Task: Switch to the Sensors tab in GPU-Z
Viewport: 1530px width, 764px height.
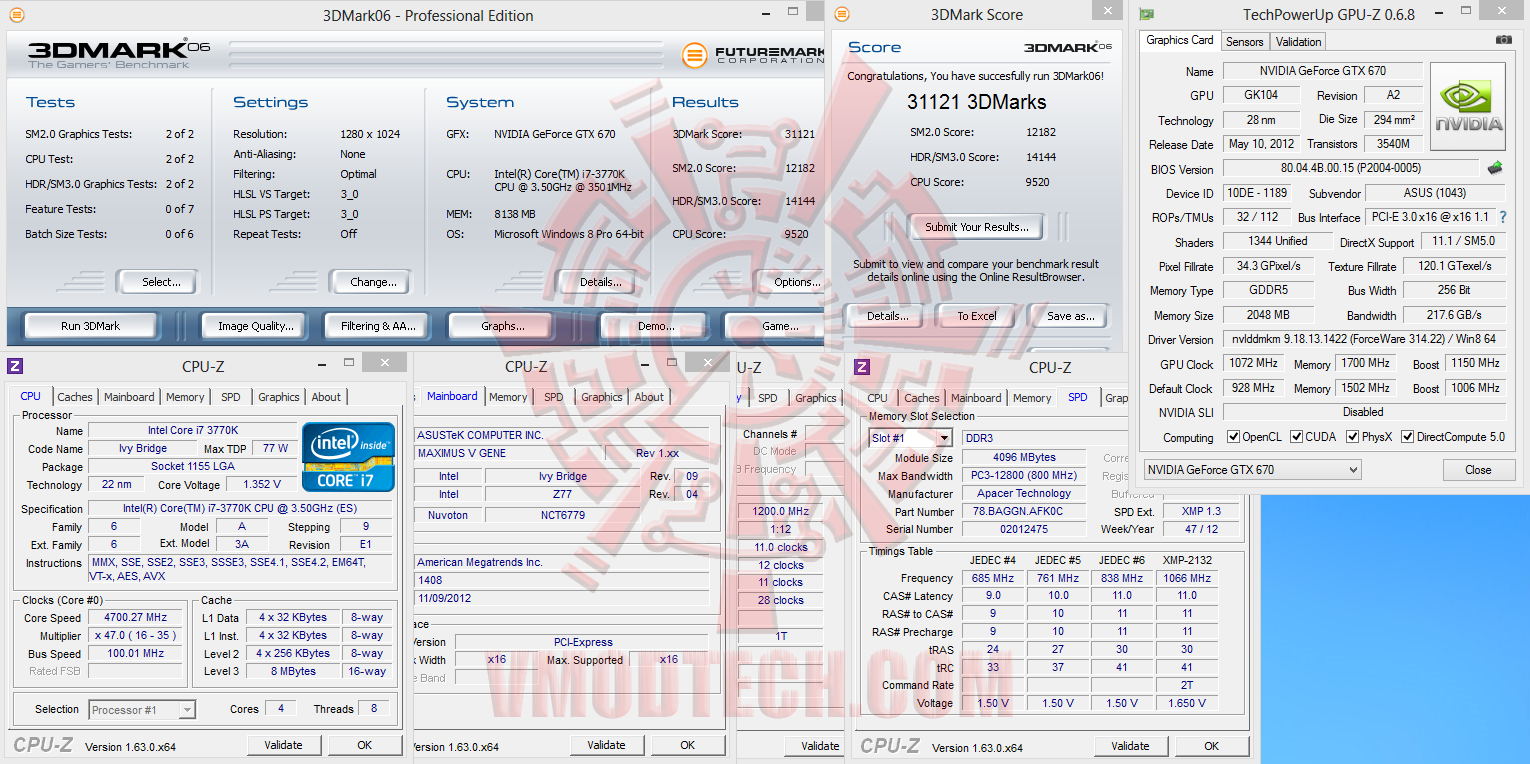Action: pos(1244,41)
